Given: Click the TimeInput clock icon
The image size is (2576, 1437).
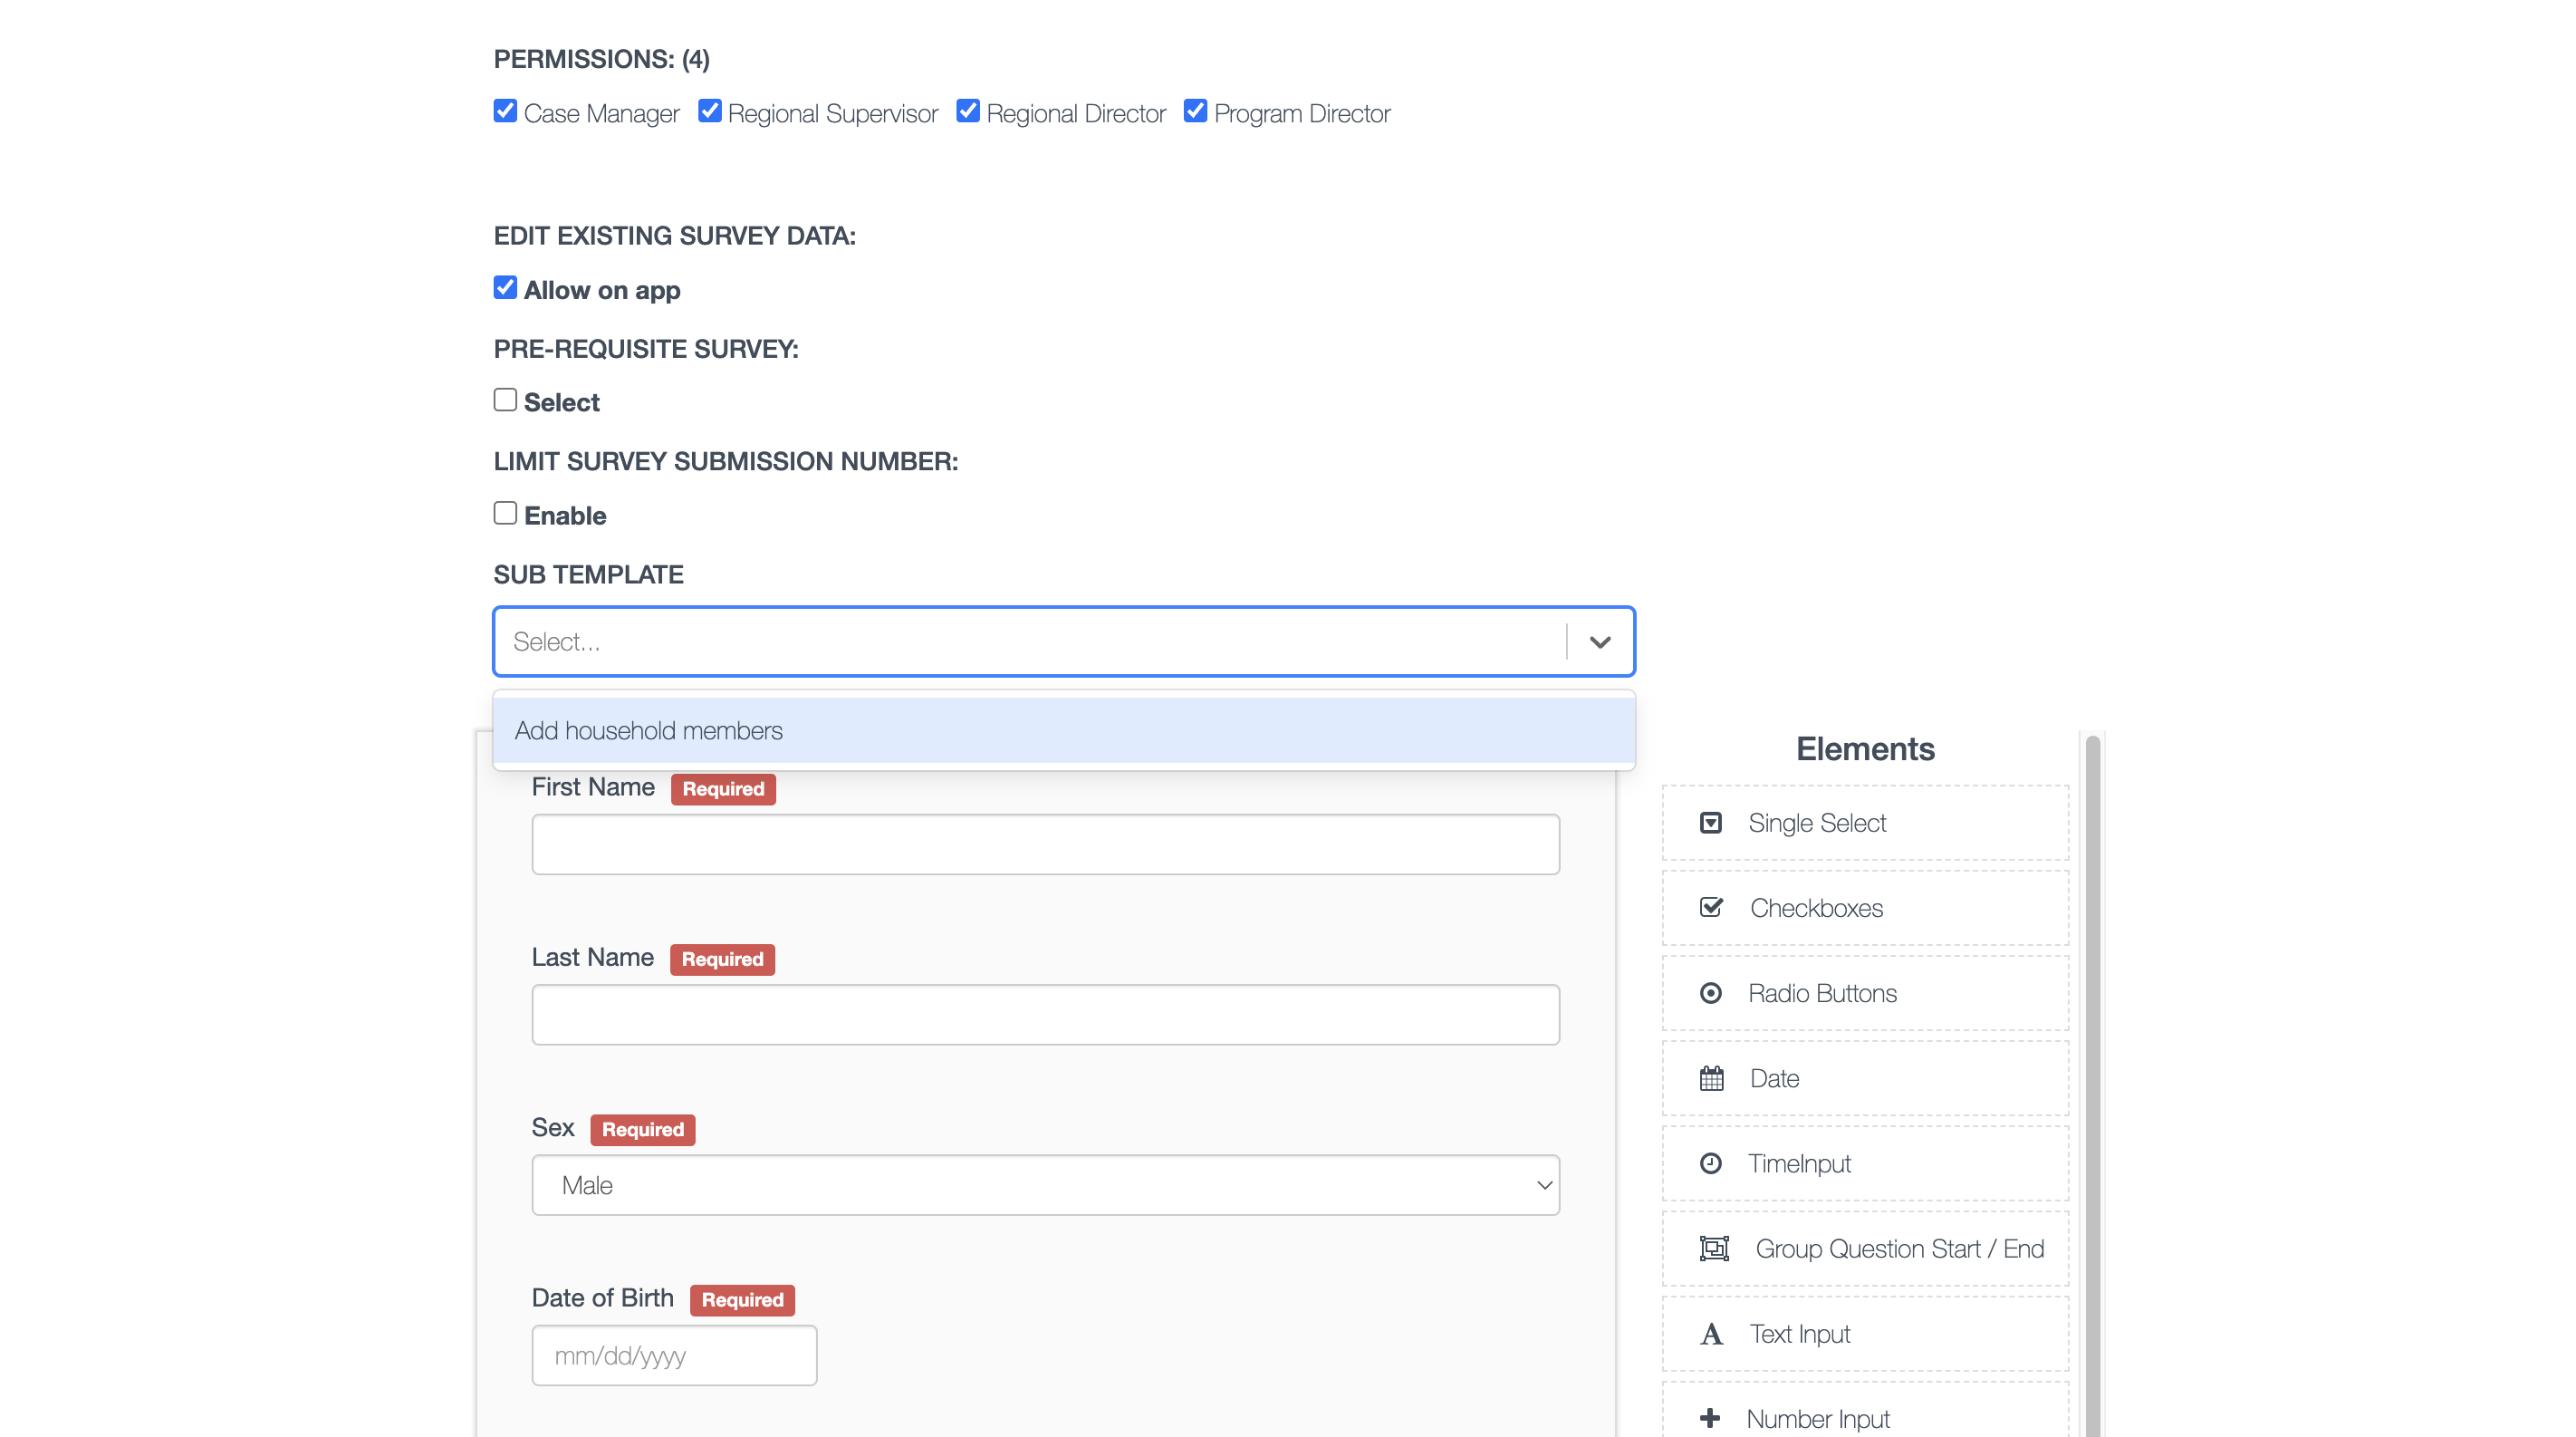Looking at the screenshot, I should tap(1710, 1163).
